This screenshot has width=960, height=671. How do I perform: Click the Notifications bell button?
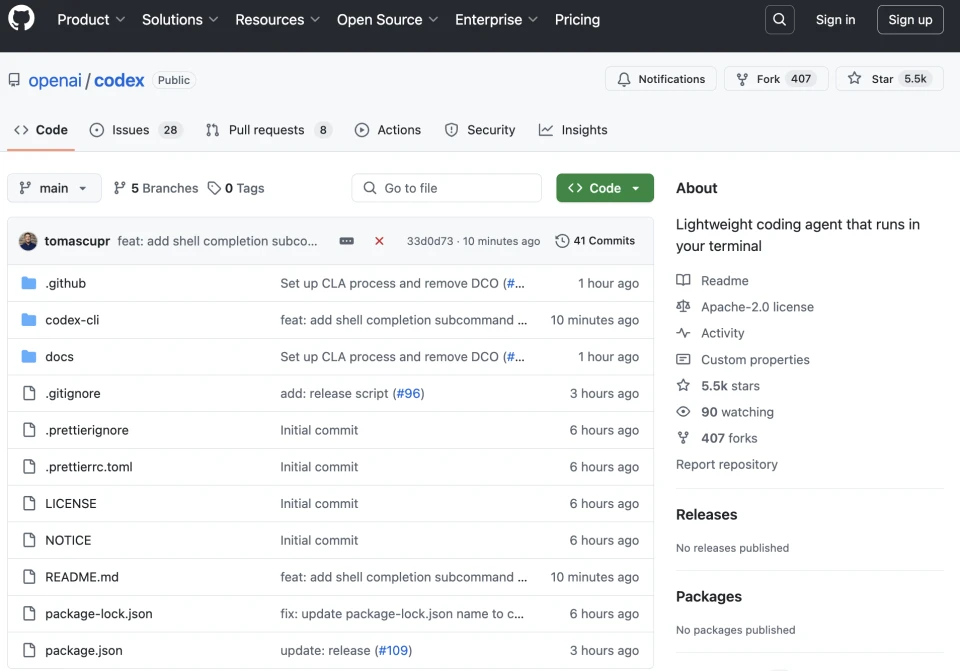tap(661, 79)
